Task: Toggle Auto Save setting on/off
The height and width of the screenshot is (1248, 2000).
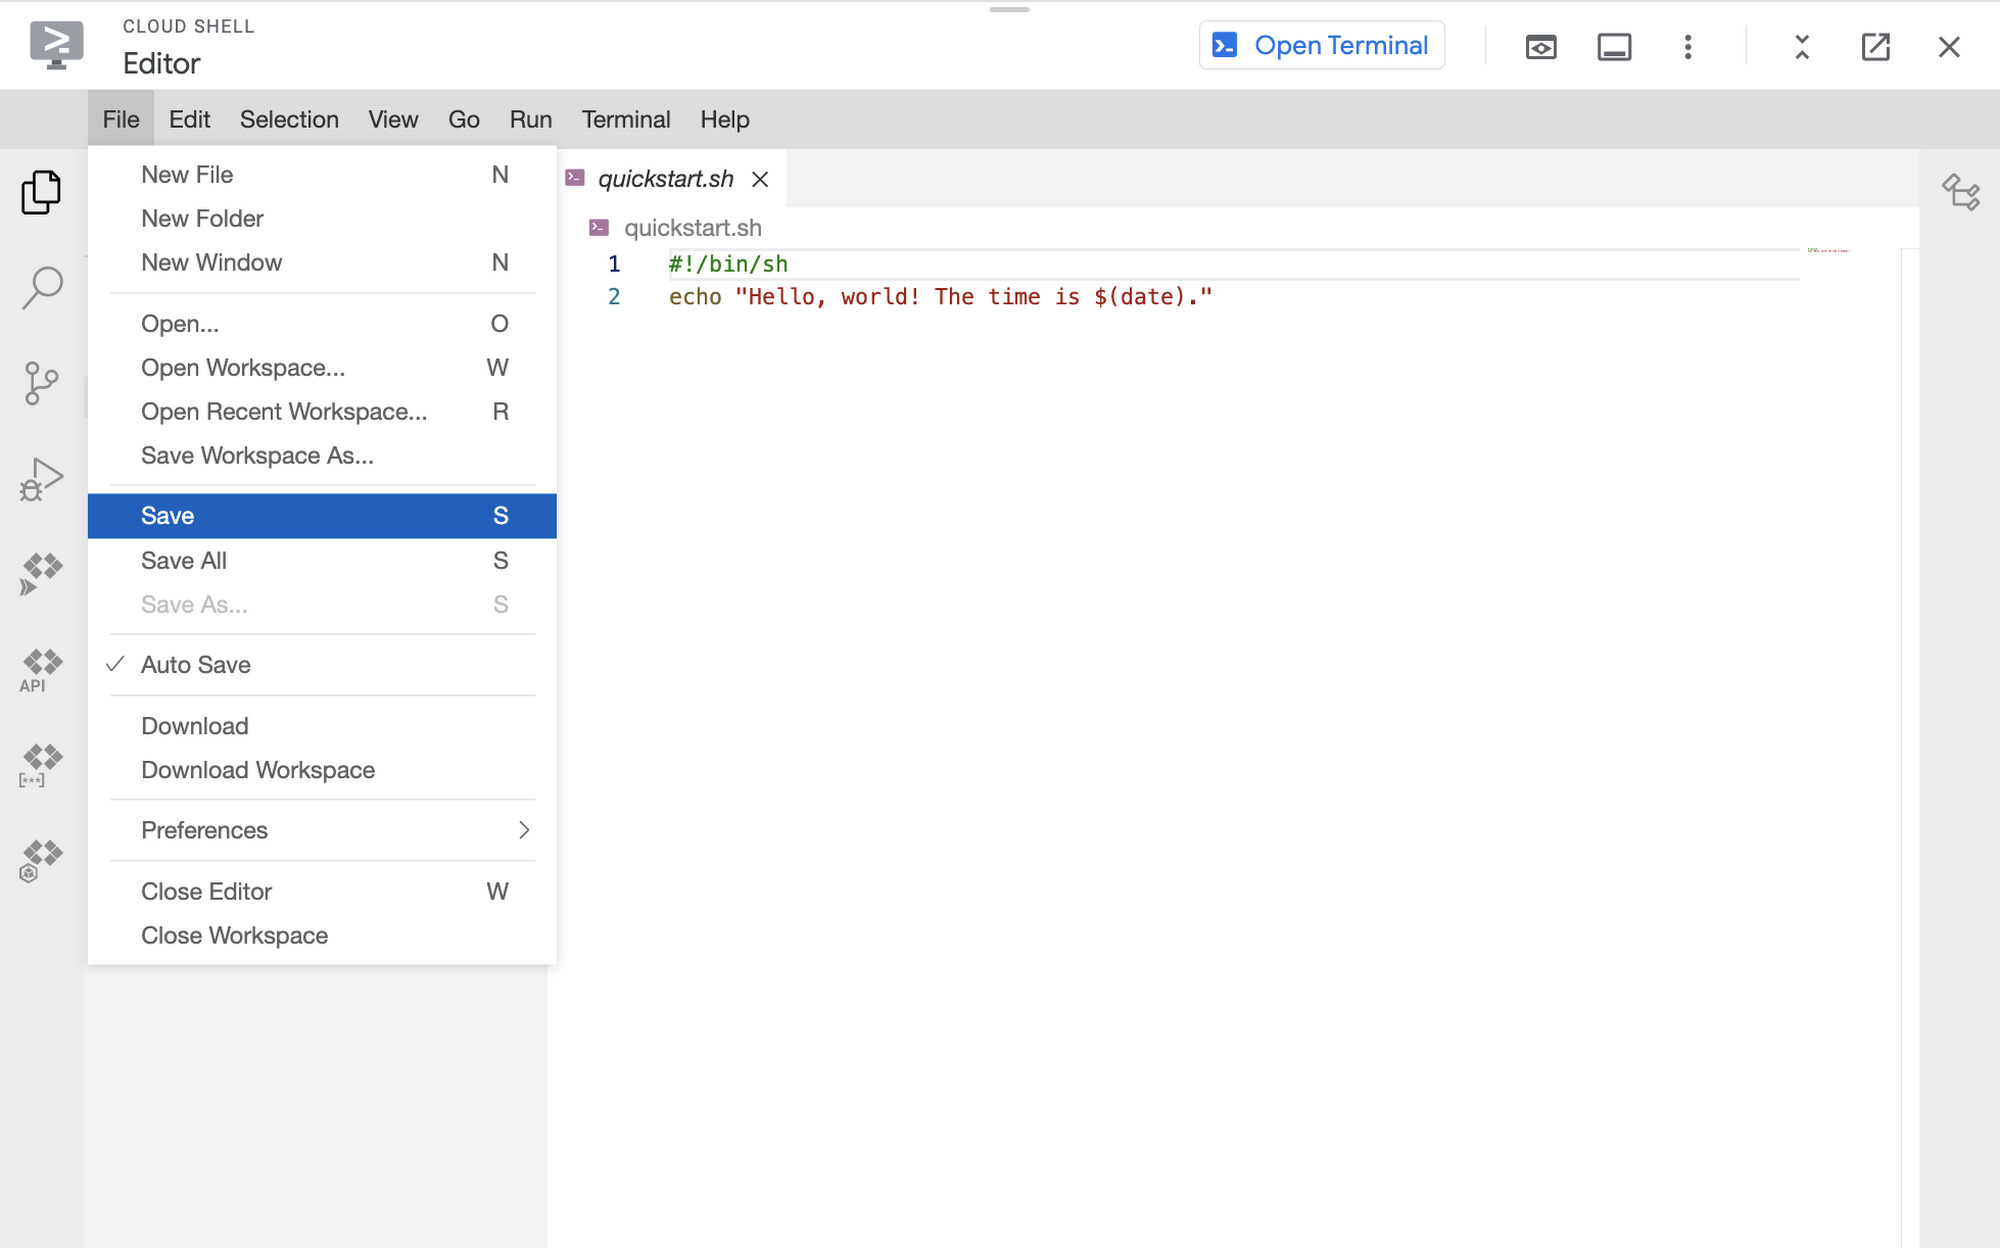Action: (x=196, y=664)
